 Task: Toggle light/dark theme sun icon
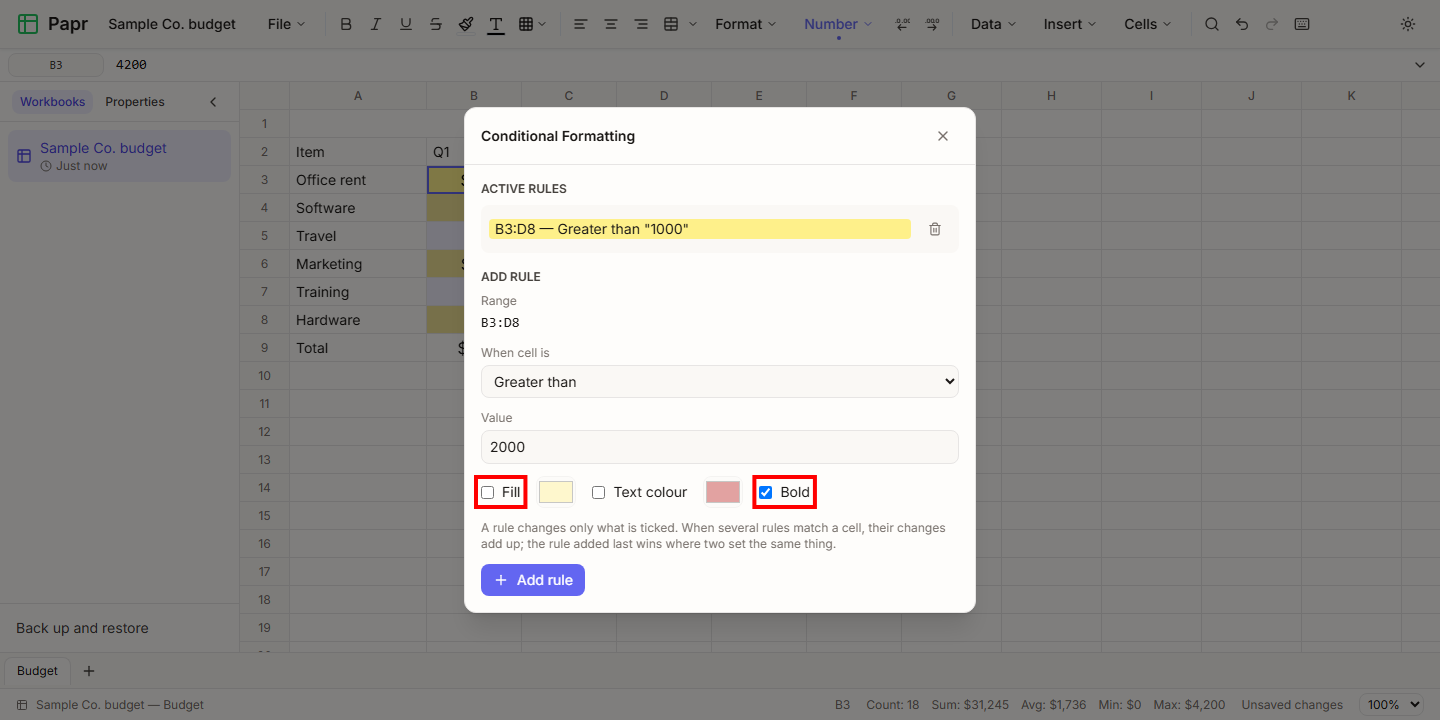pyautogui.click(x=1408, y=24)
